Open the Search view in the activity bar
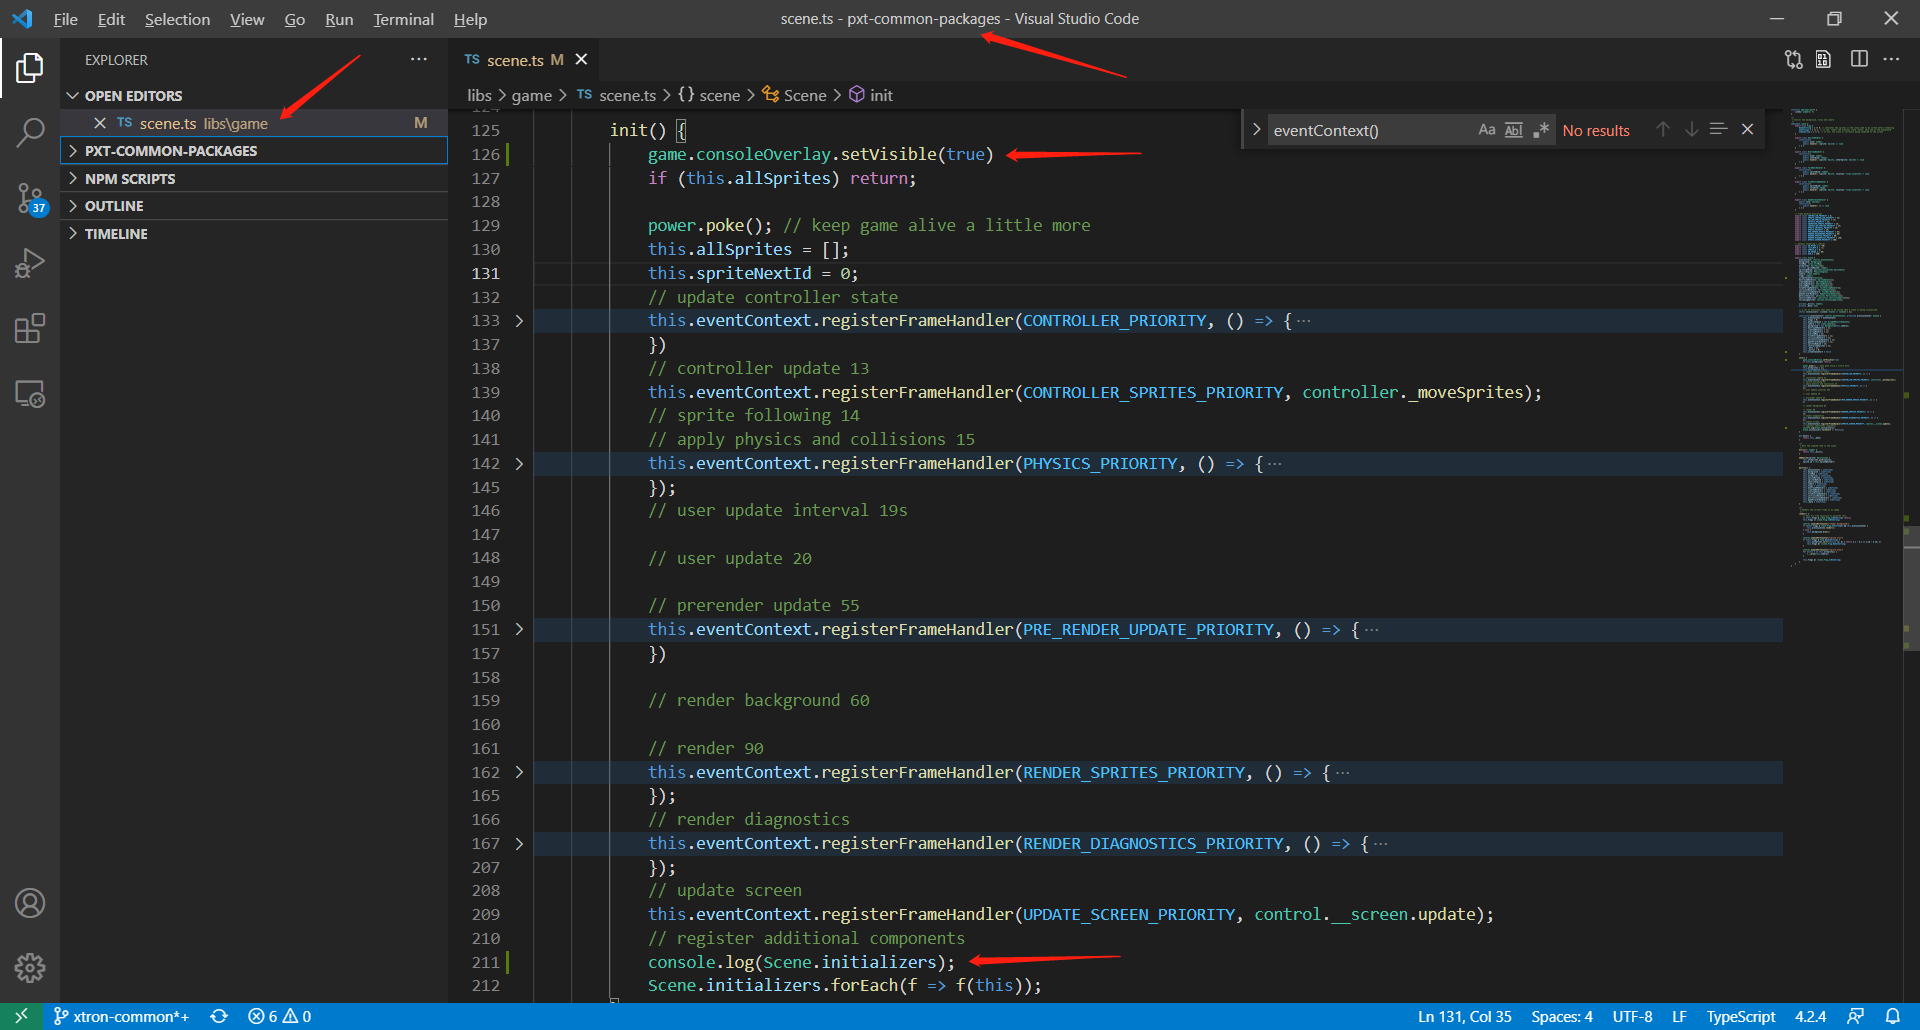The image size is (1920, 1030). [31, 131]
